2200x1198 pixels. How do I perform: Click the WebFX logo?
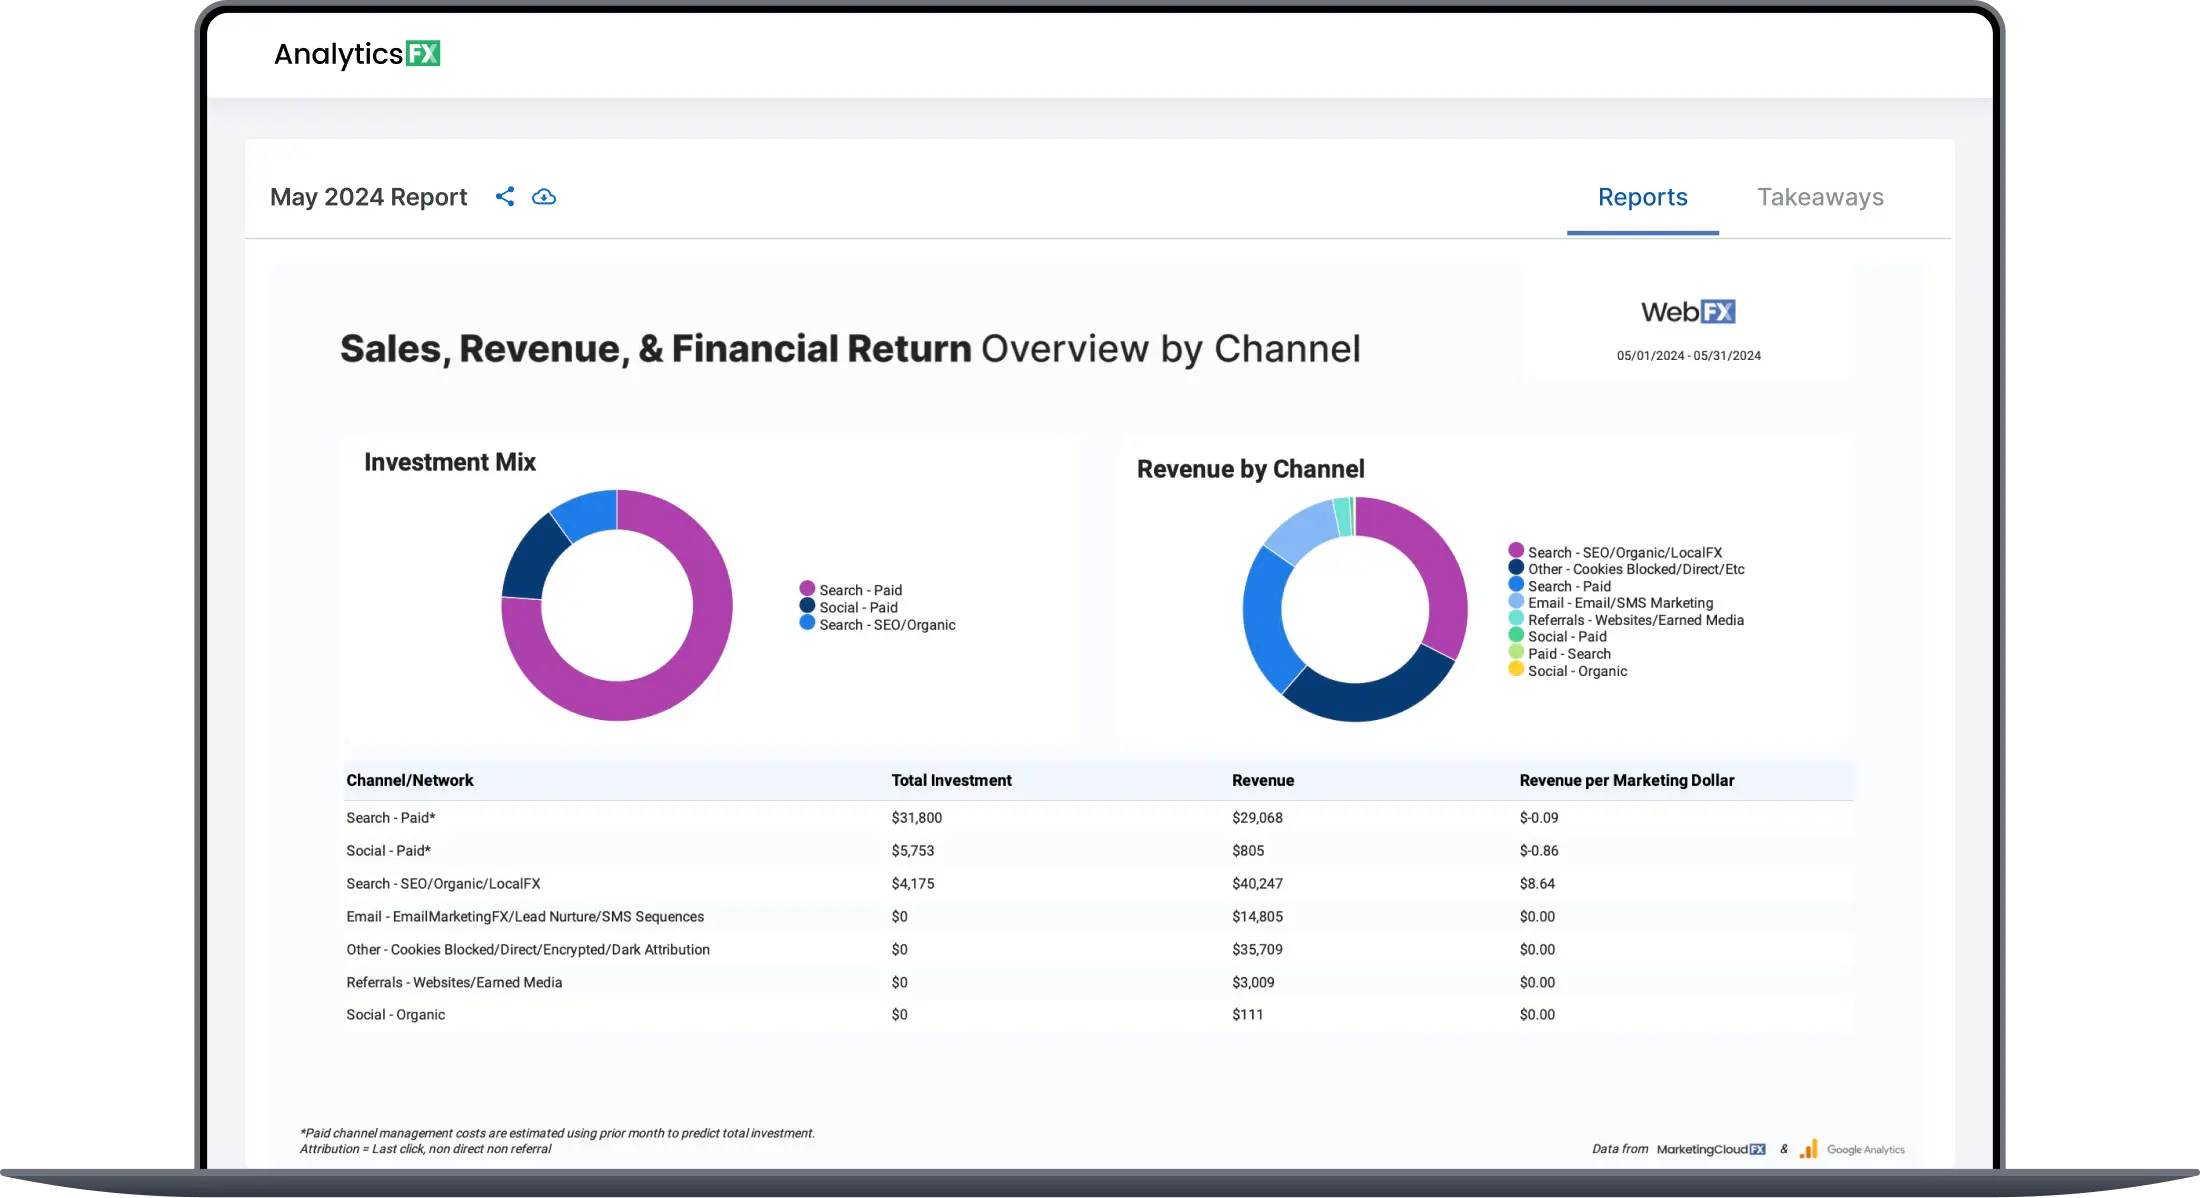click(x=1688, y=312)
